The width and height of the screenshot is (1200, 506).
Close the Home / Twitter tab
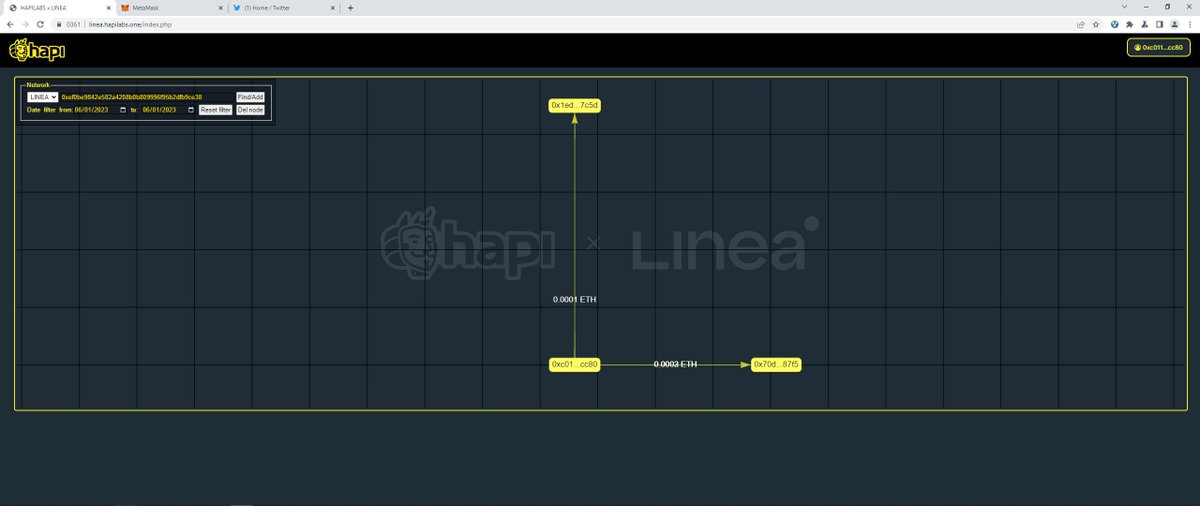pyautogui.click(x=331, y=7)
